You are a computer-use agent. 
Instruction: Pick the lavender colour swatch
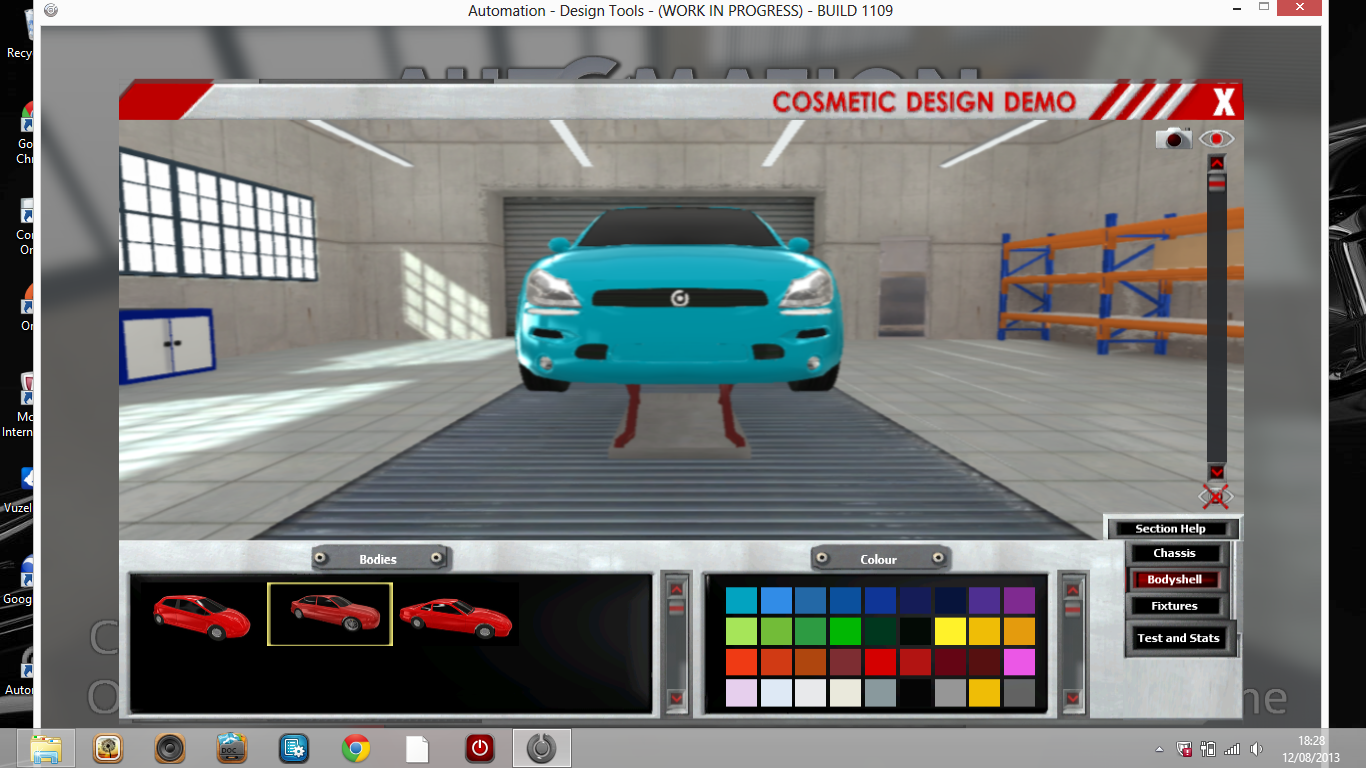tap(741, 693)
